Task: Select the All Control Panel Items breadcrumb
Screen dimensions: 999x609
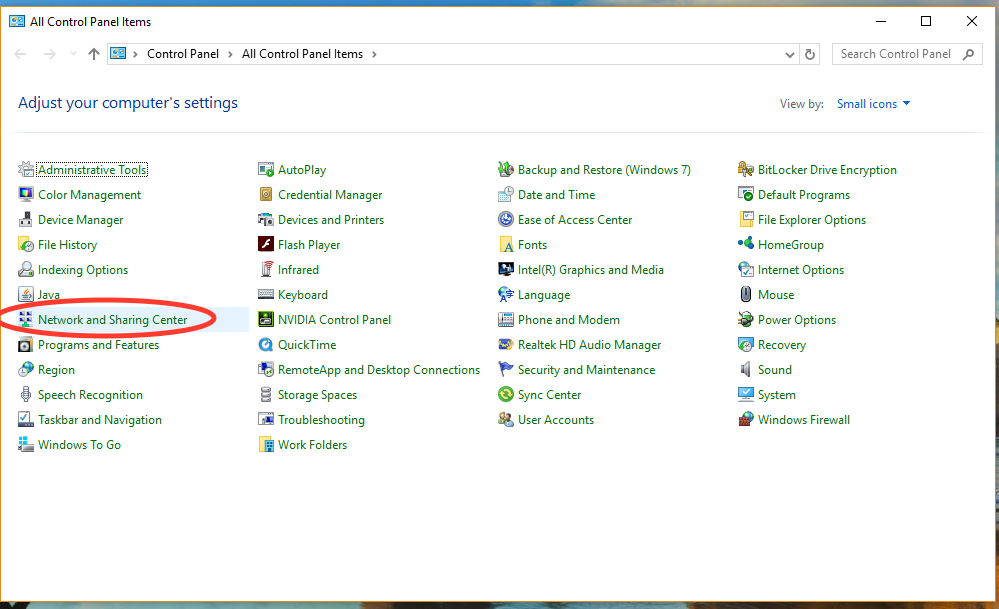Action: (x=303, y=54)
